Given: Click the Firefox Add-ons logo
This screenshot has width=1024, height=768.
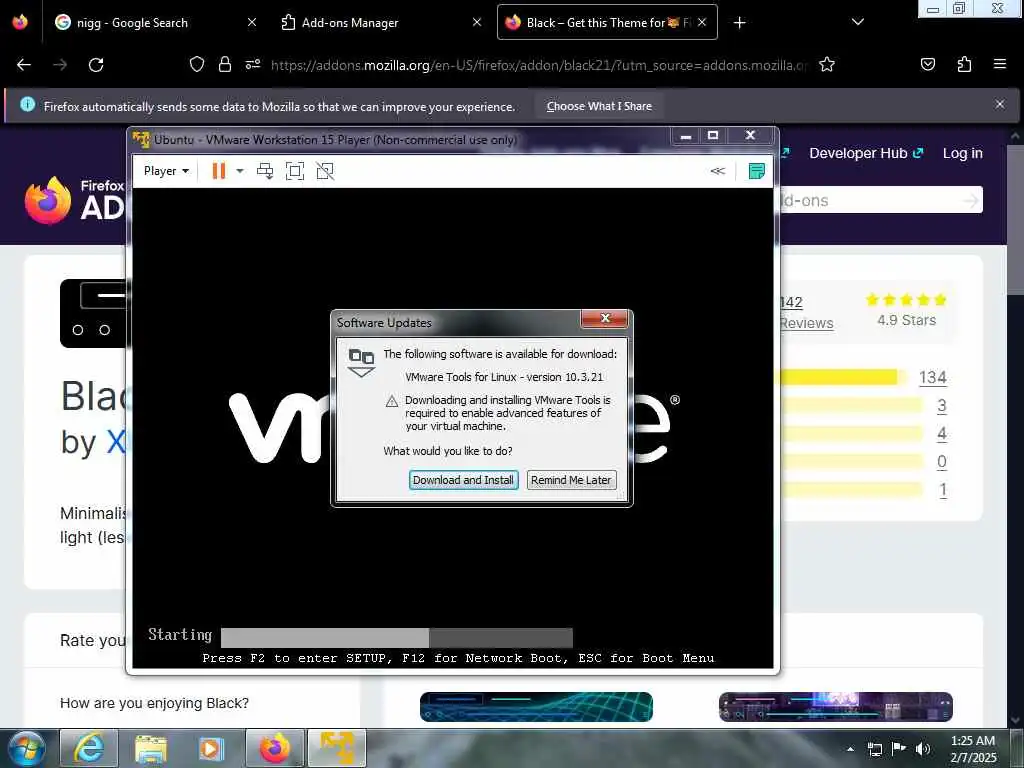Looking at the screenshot, I should 75,200.
